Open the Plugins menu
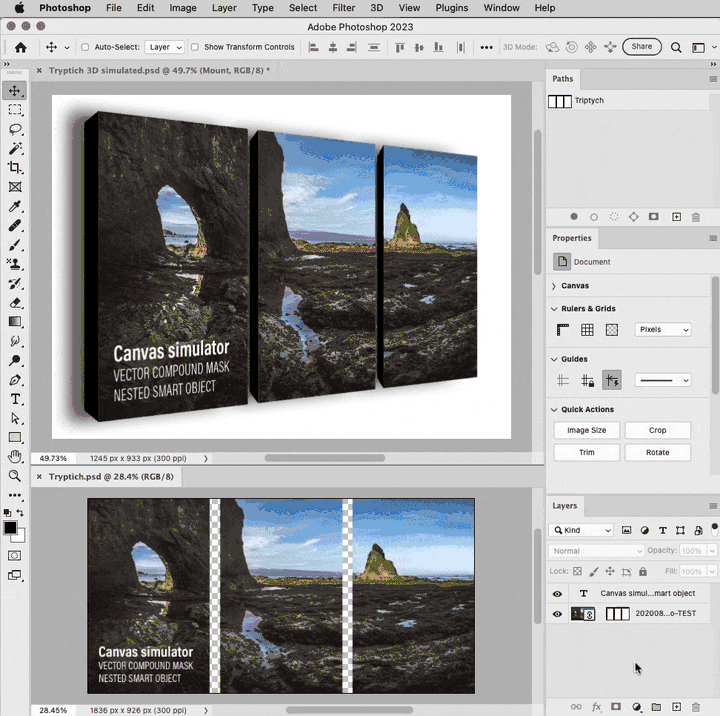Image resolution: width=720 pixels, height=716 pixels. [x=452, y=8]
